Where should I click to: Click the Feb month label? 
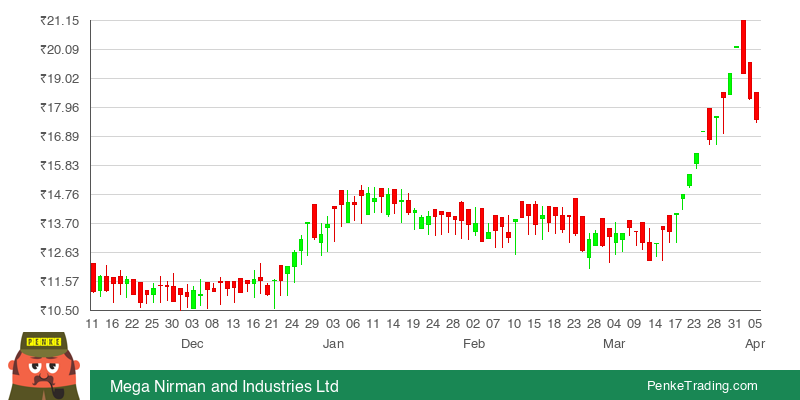473,344
